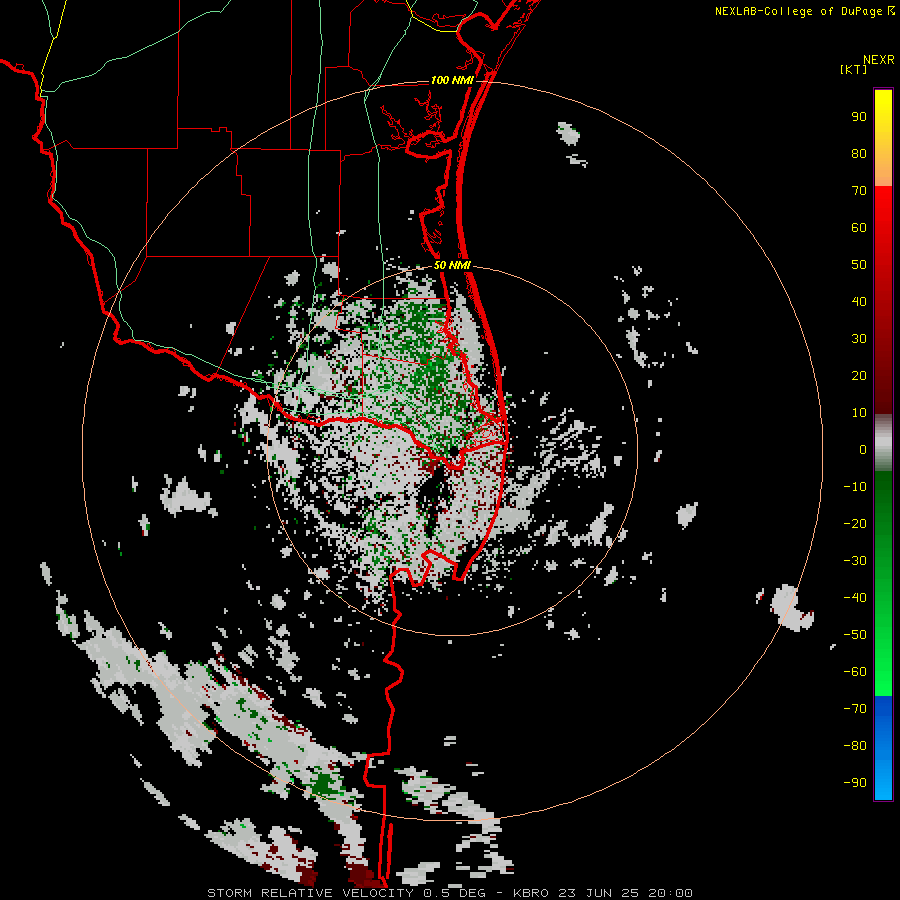Viewport: 900px width, 900px height.
Task: Click the 90 value on the velocity scale
Action: [859, 117]
